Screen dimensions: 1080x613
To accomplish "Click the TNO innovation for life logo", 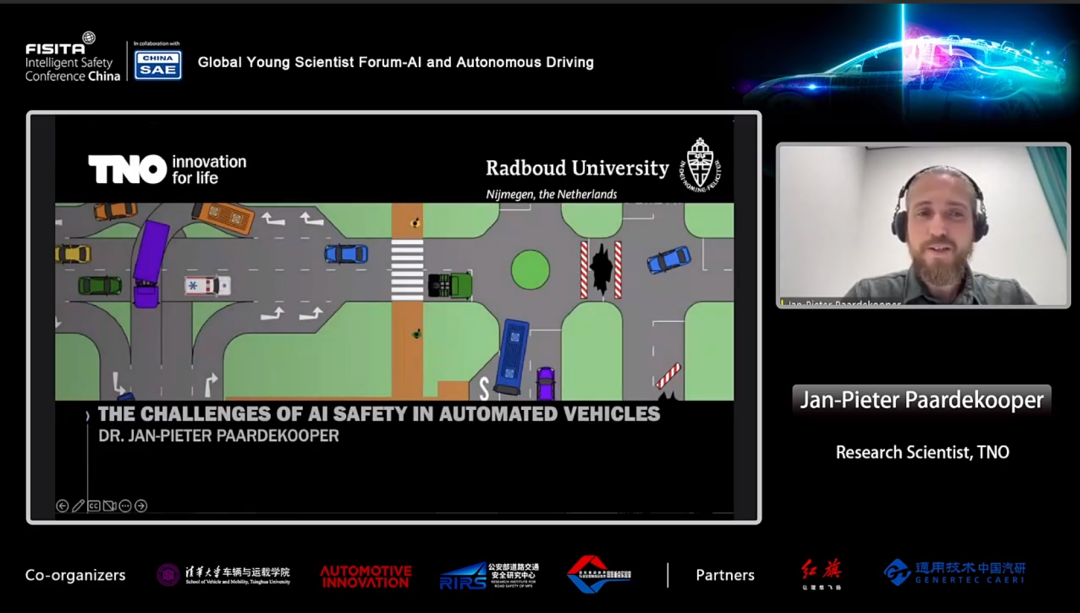I will click(x=167, y=169).
